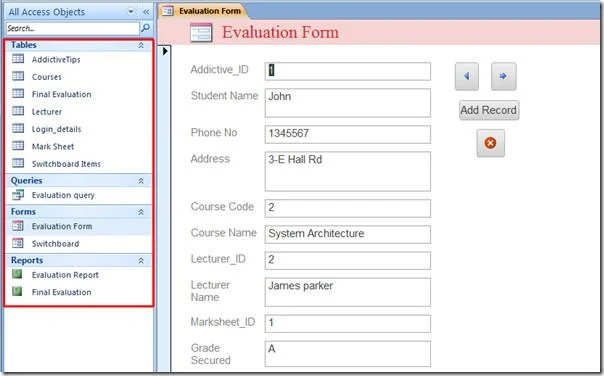The height and width of the screenshot is (376, 604).
Task: Click the Final Evaluation table icon
Action: click(x=18, y=93)
